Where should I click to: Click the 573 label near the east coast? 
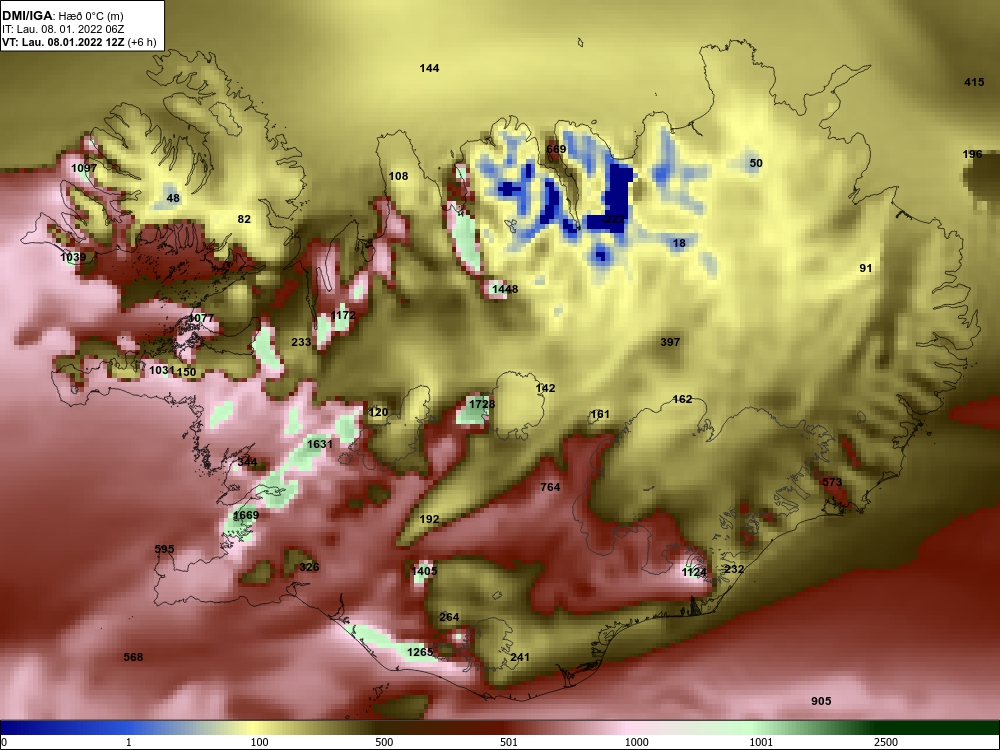point(832,483)
